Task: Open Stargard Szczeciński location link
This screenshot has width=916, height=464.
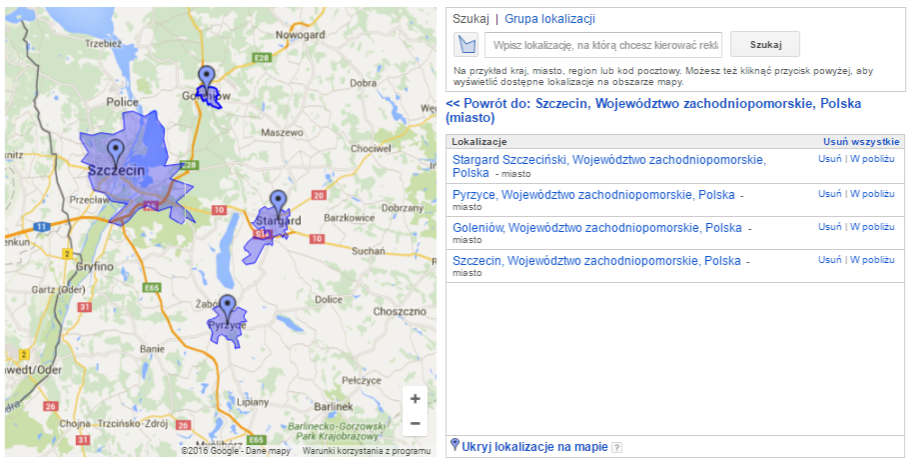Action: 609,166
